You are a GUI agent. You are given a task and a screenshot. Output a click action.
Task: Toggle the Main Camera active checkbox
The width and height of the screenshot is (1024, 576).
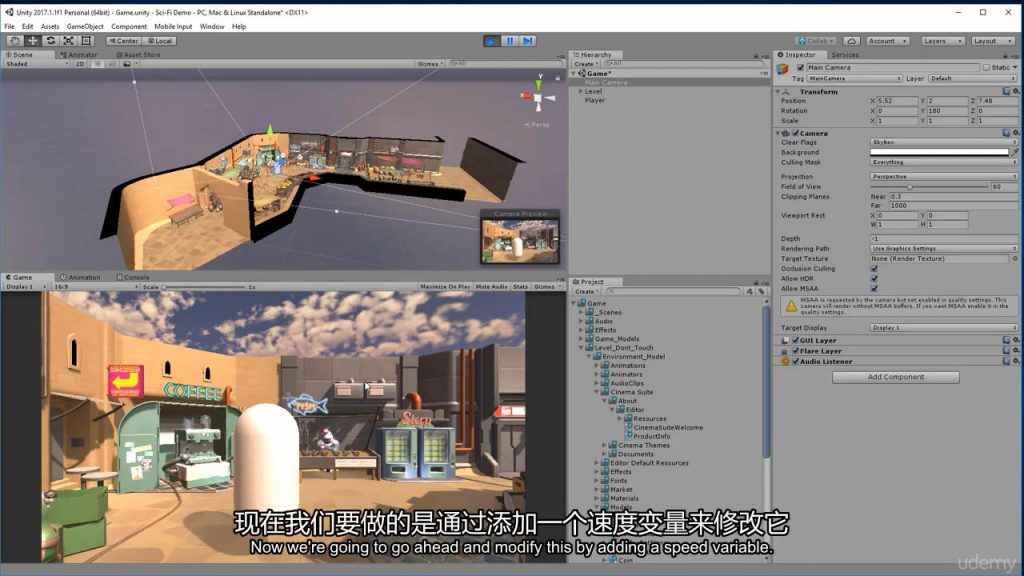click(x=801, y=67)
